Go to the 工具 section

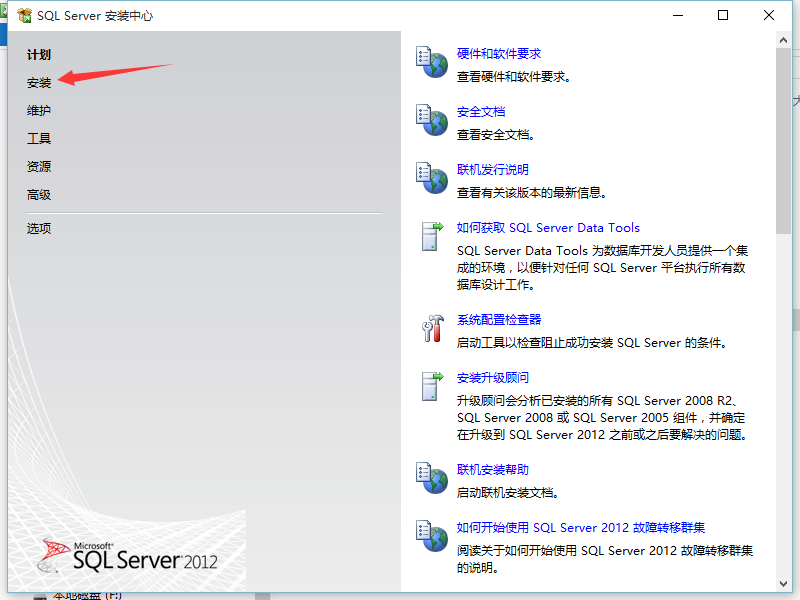[39, 139]
